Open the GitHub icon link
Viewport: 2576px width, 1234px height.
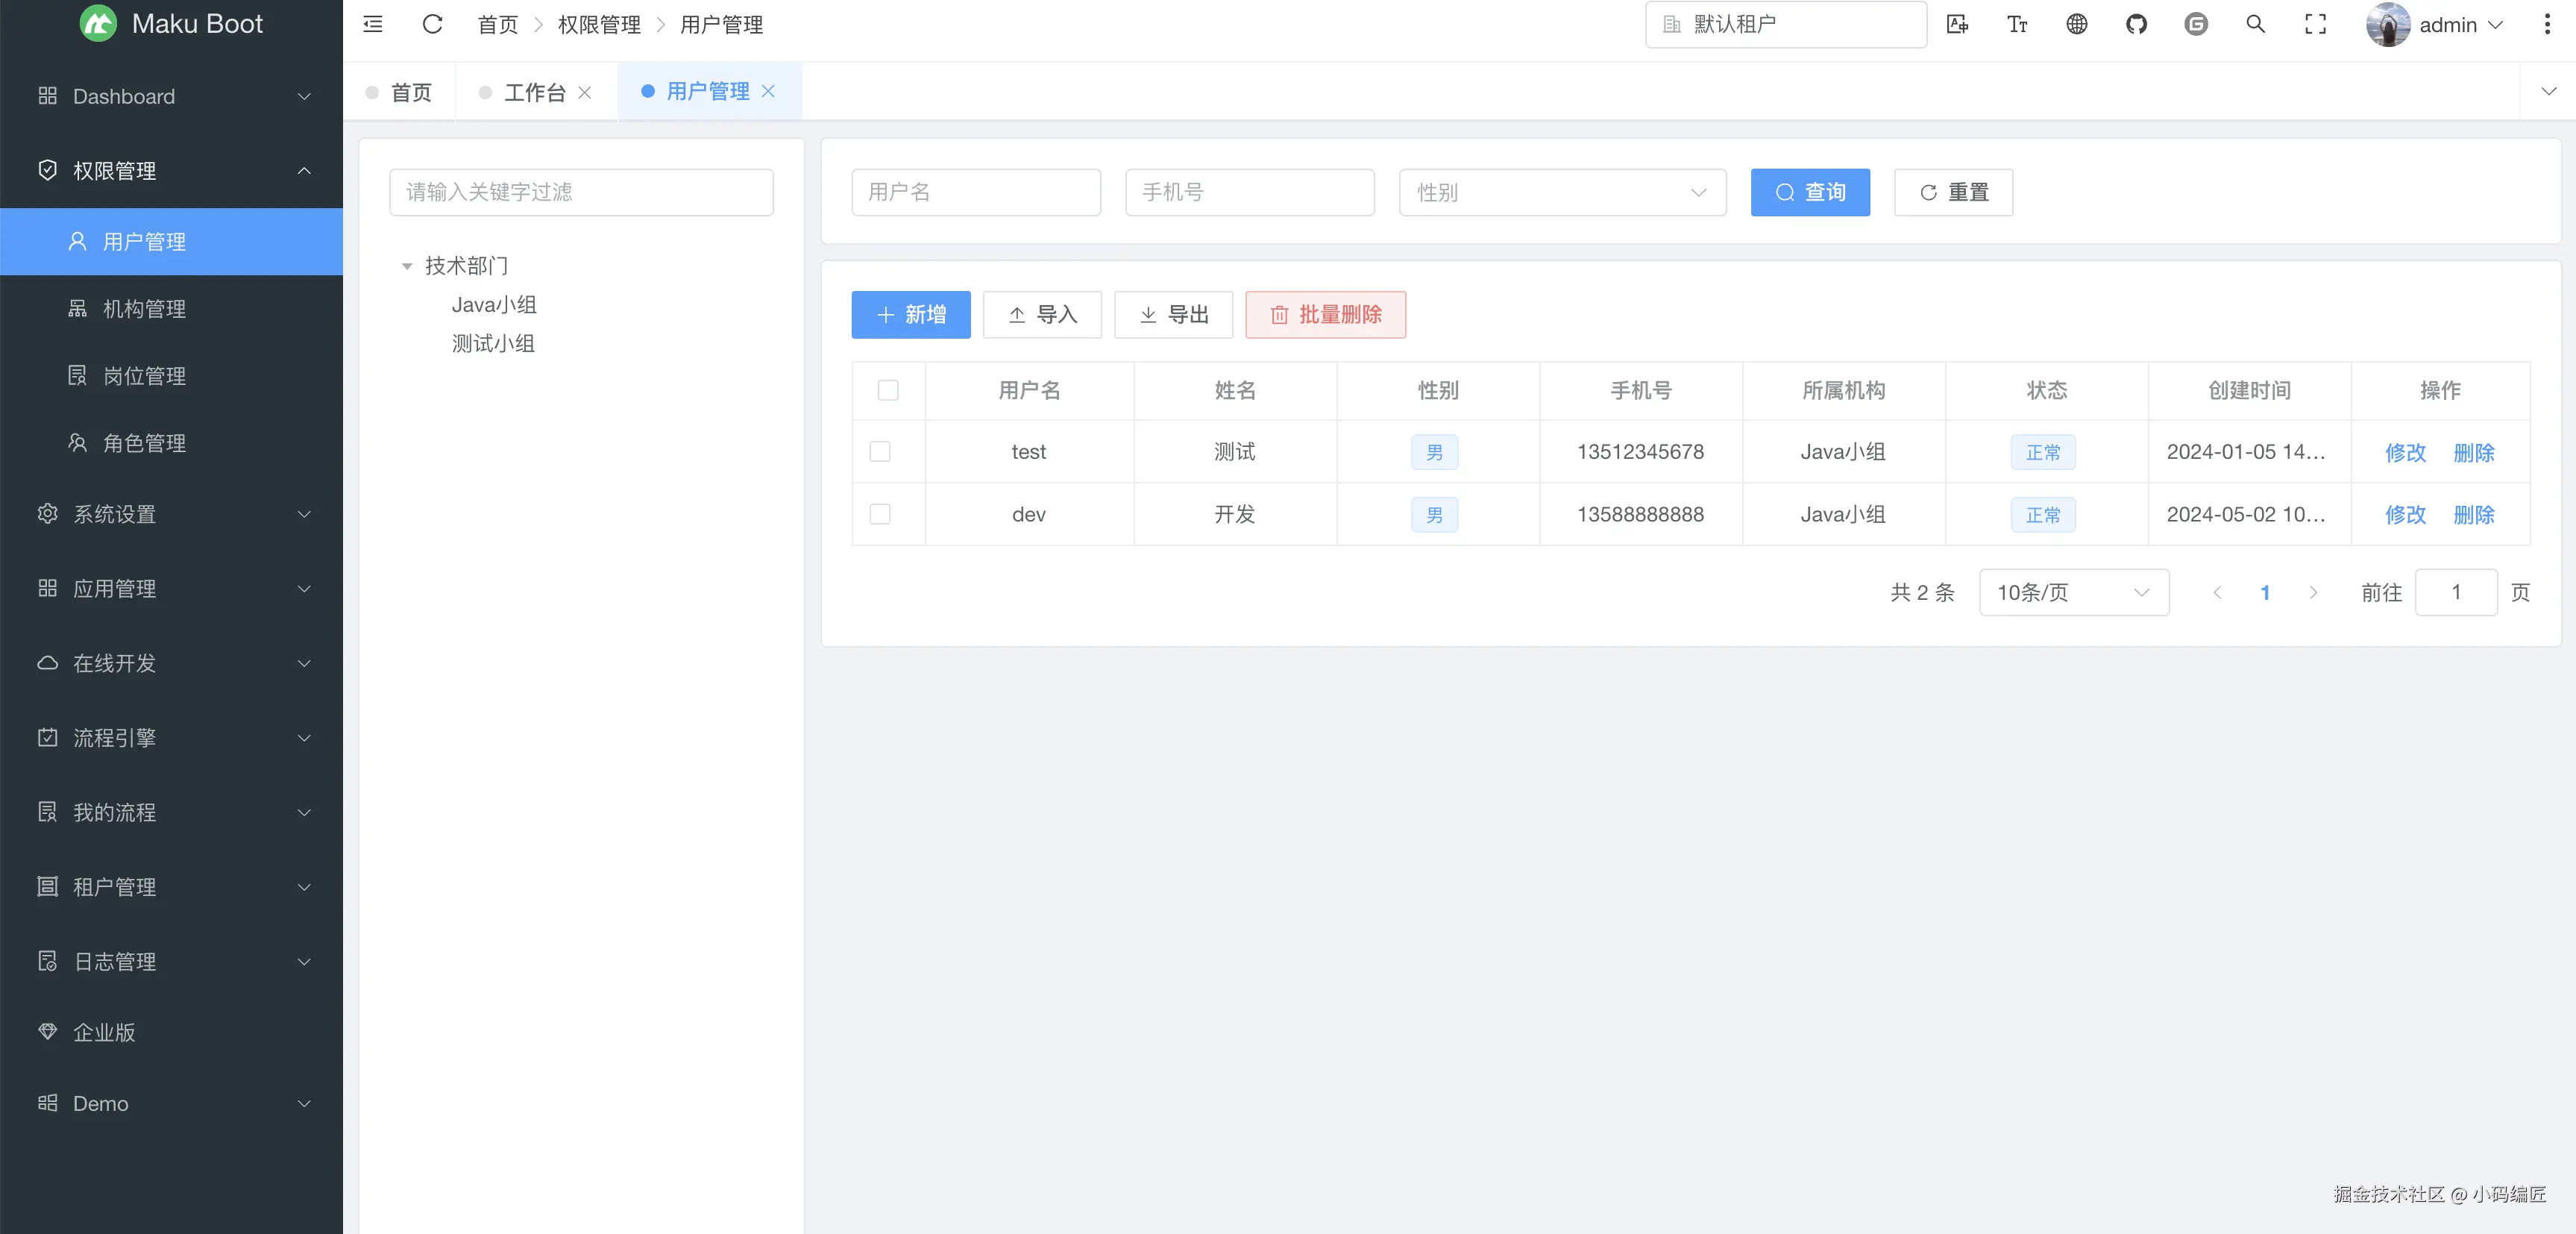[x=2136, y=24]
